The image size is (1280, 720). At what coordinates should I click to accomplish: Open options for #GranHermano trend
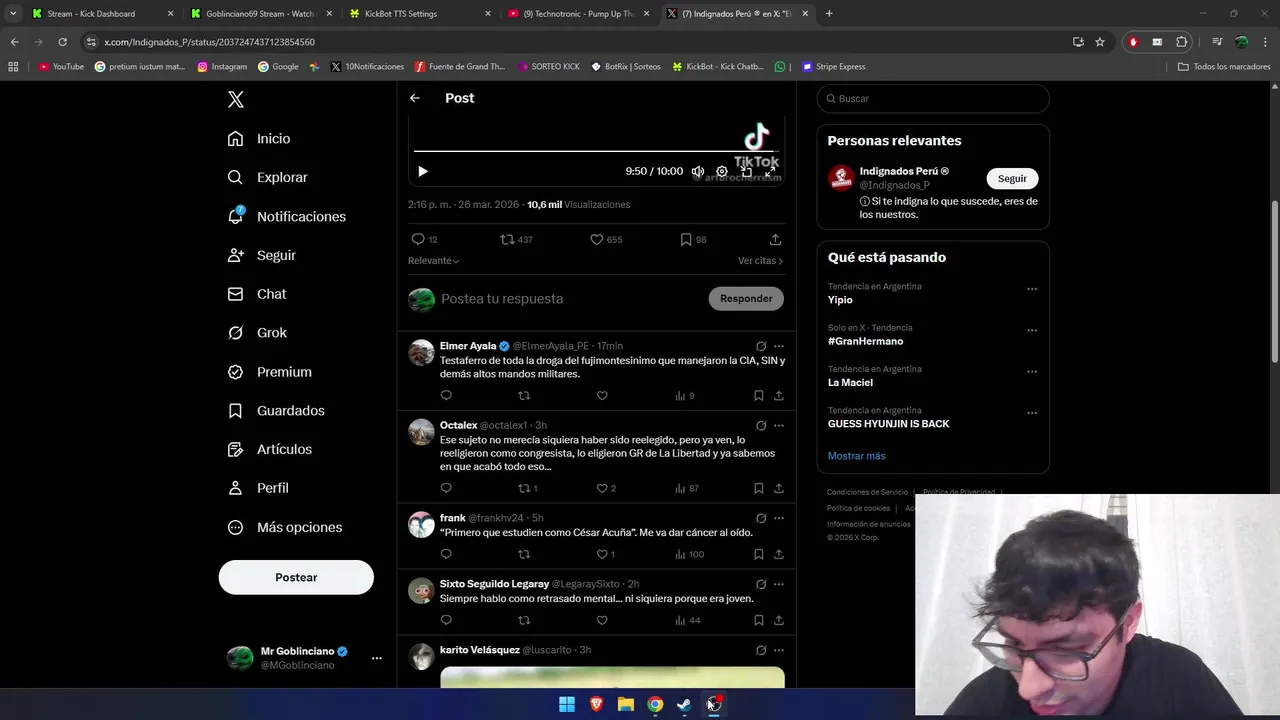point(1032,330)
